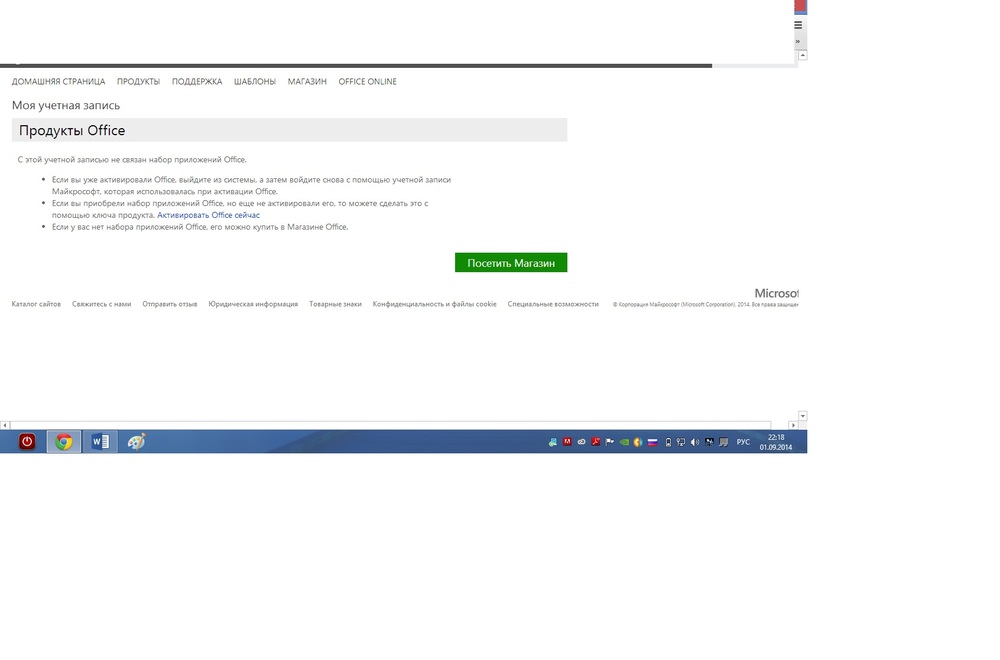Go to the ПОДДЕРЖКА navigation item
The height and width of the screenshot is (660, 1000).
coord(197,82)
